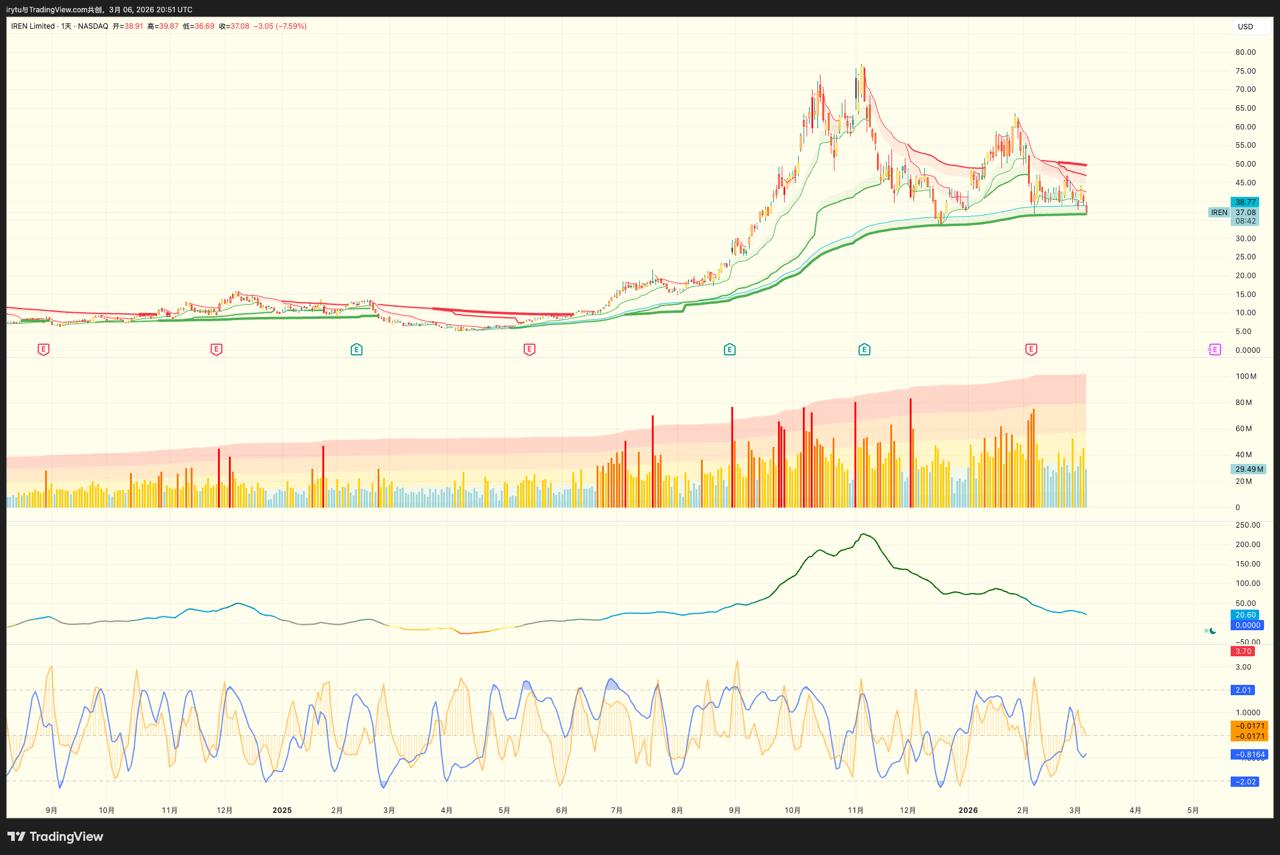Click the 38.77 cyan price label
Viewport: 1280px width, 855px height.
point(1245,202)
